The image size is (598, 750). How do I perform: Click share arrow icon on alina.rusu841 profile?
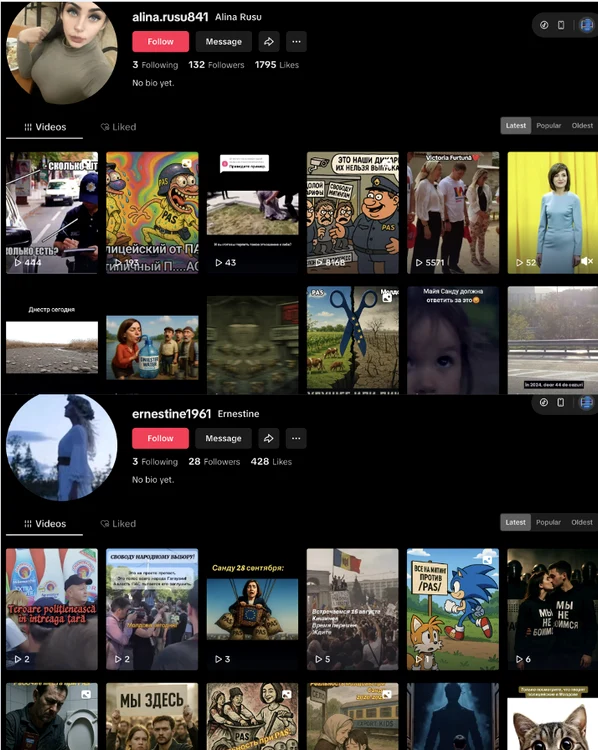(x=269, y=42)
